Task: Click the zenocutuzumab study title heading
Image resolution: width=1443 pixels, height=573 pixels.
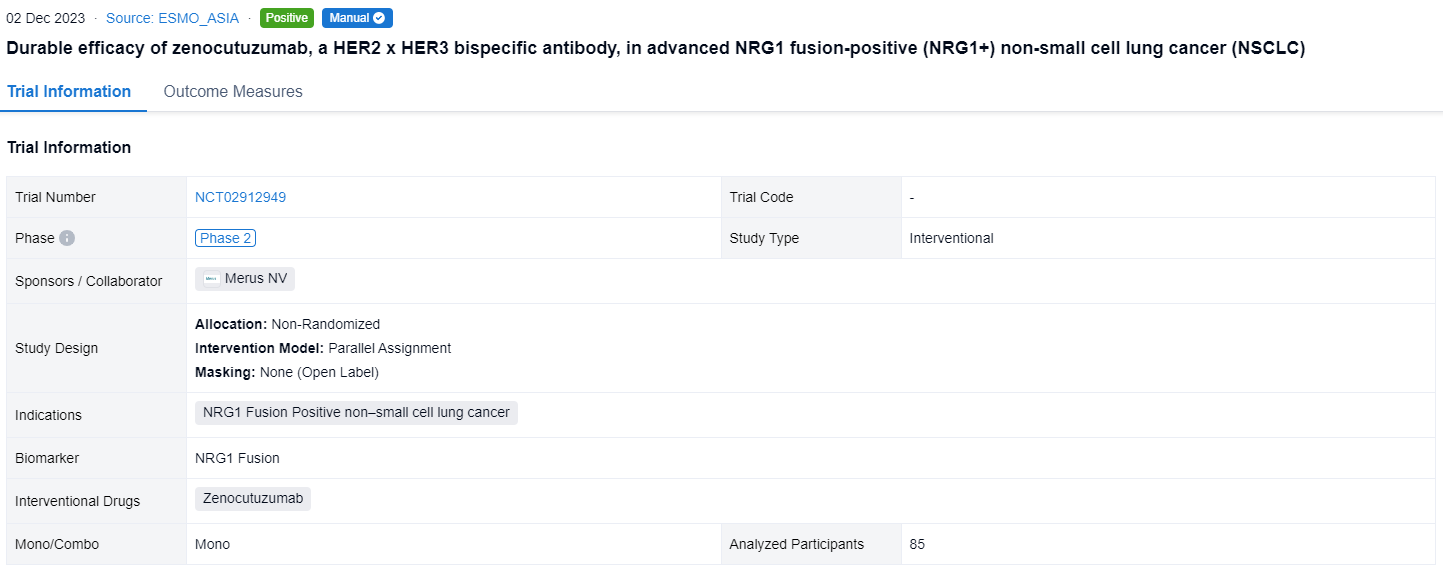Action: [x=655, y=48]
